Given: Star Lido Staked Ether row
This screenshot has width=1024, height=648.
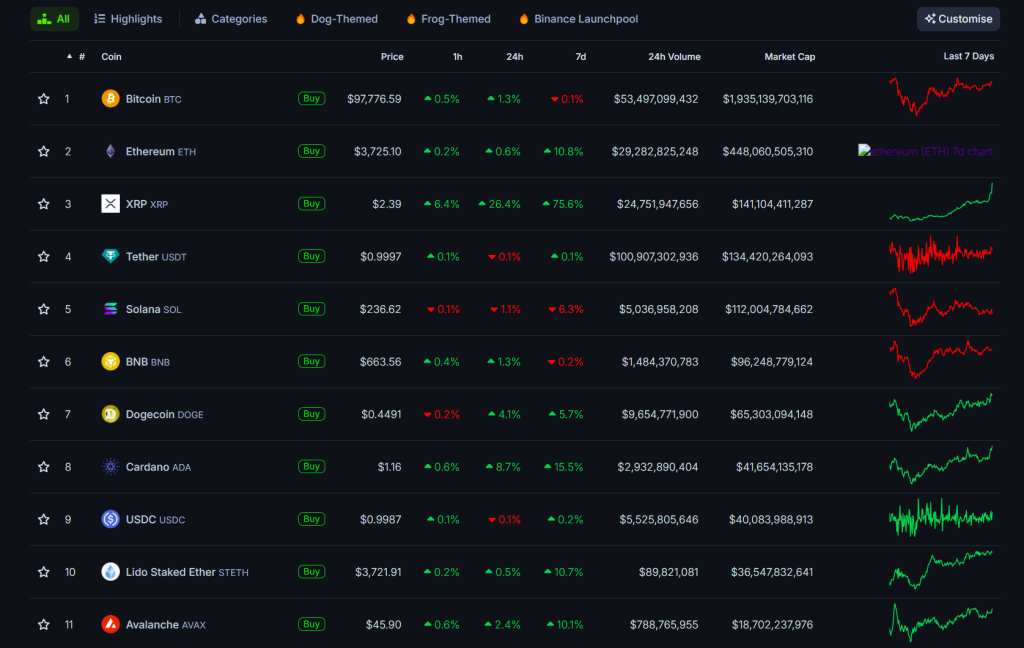Looking at the screenshot, I should (x=44, y=572).
